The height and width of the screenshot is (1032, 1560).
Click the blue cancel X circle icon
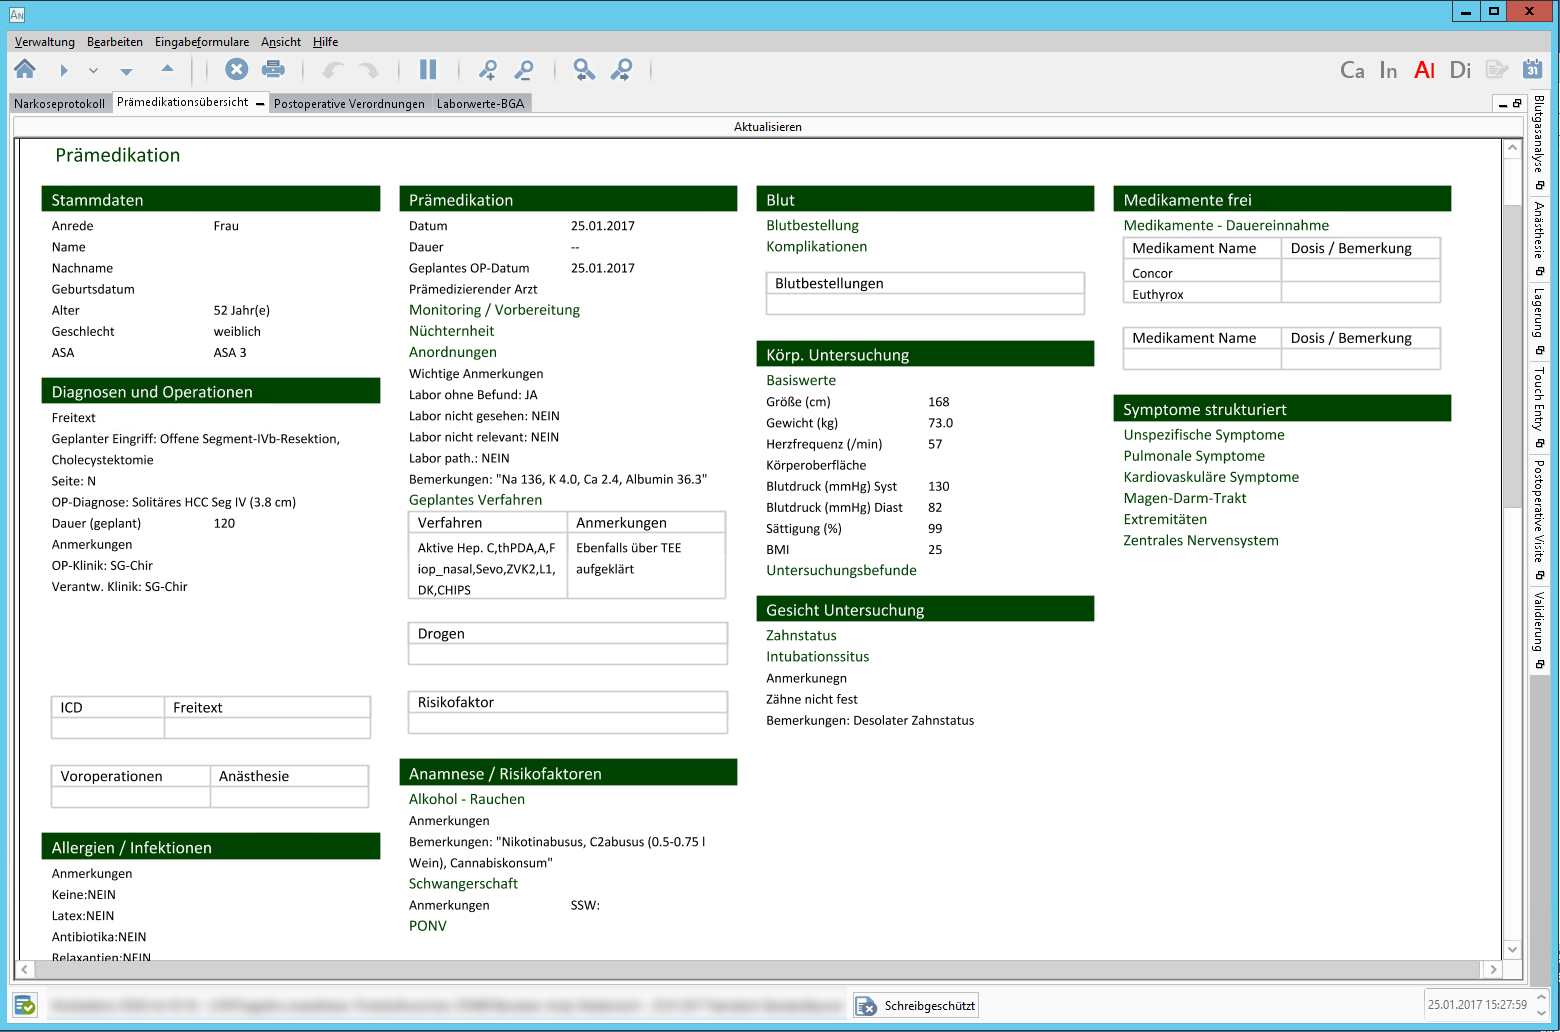[236, 69]
